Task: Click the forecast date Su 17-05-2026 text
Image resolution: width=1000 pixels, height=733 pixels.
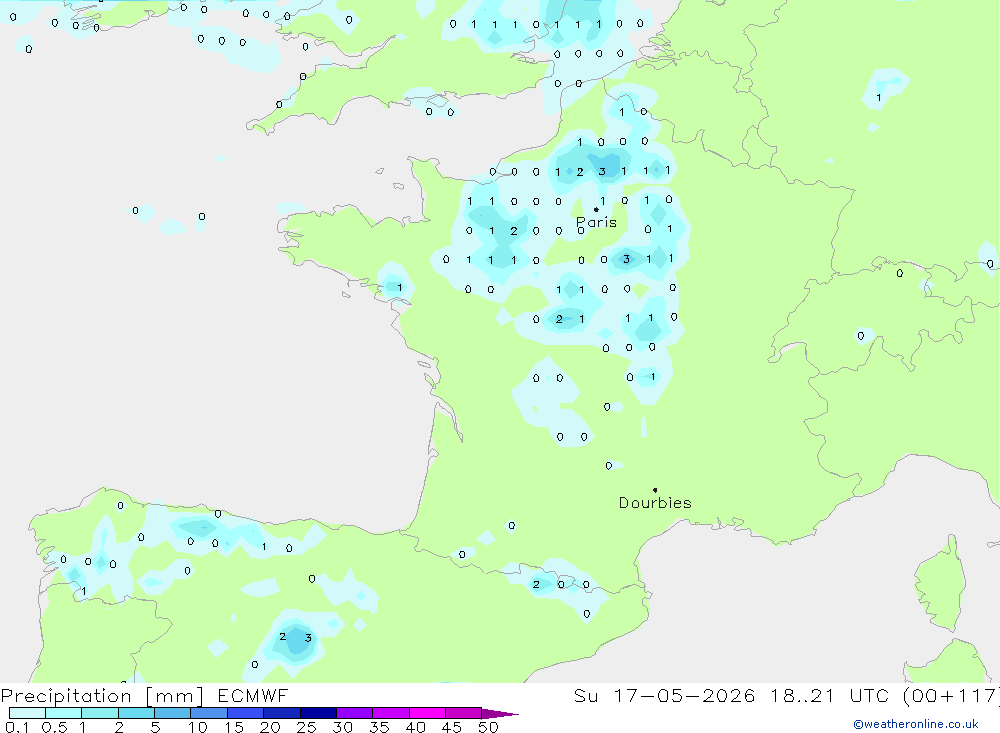Action: tap(665, 695)
